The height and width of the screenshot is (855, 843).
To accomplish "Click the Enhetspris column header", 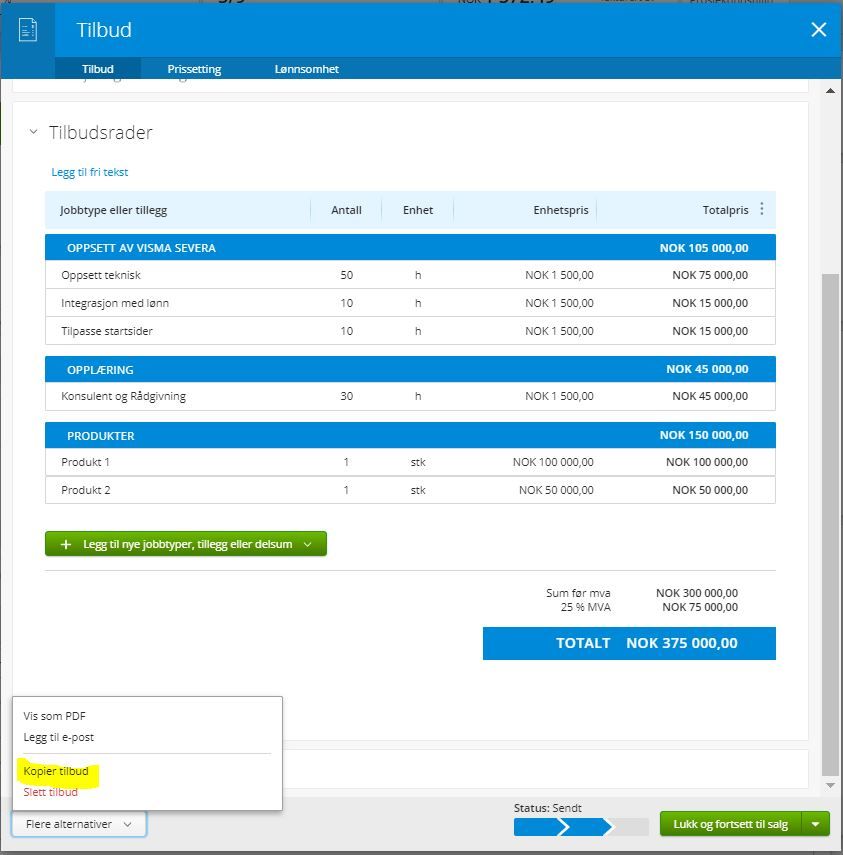I will 561,210.
